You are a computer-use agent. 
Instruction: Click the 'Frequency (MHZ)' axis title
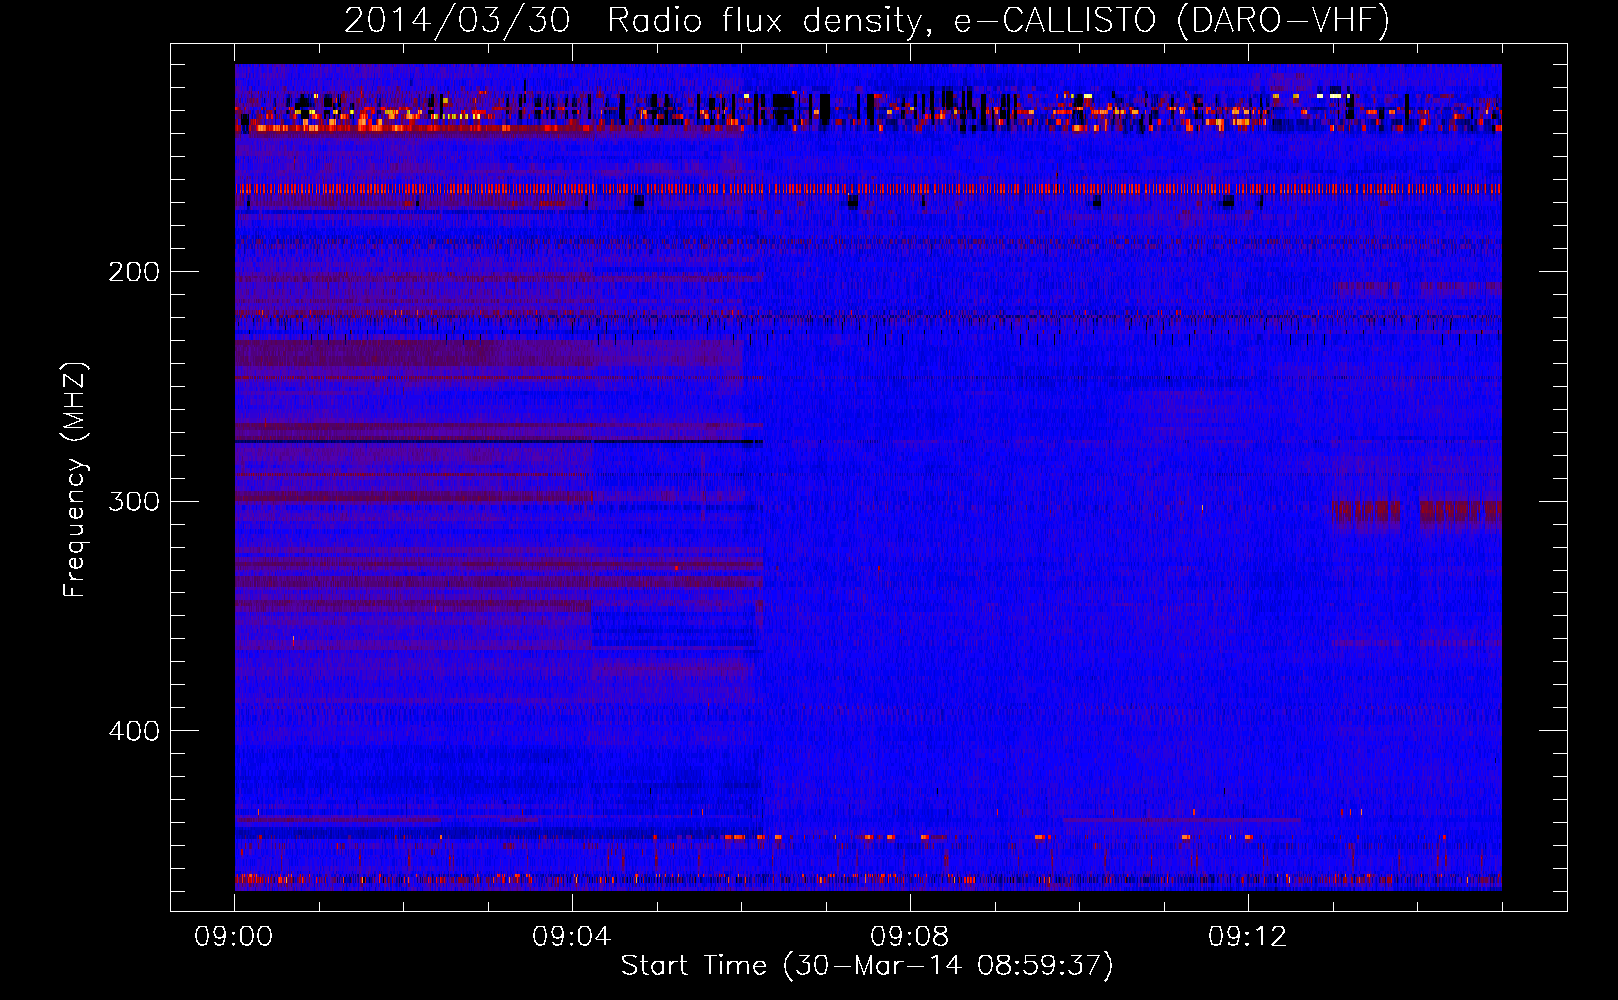[x=75, y=479]
